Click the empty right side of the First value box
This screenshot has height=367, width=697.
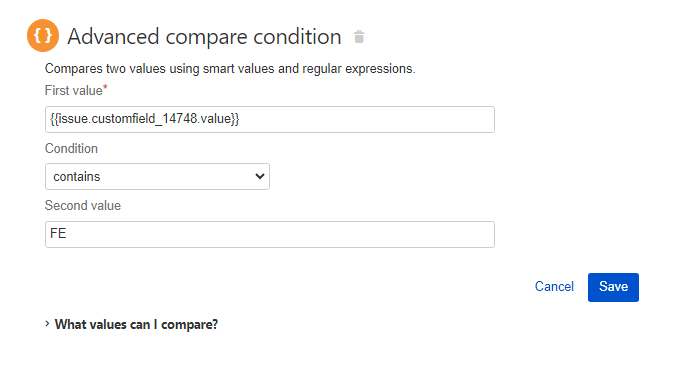point(367,119)
